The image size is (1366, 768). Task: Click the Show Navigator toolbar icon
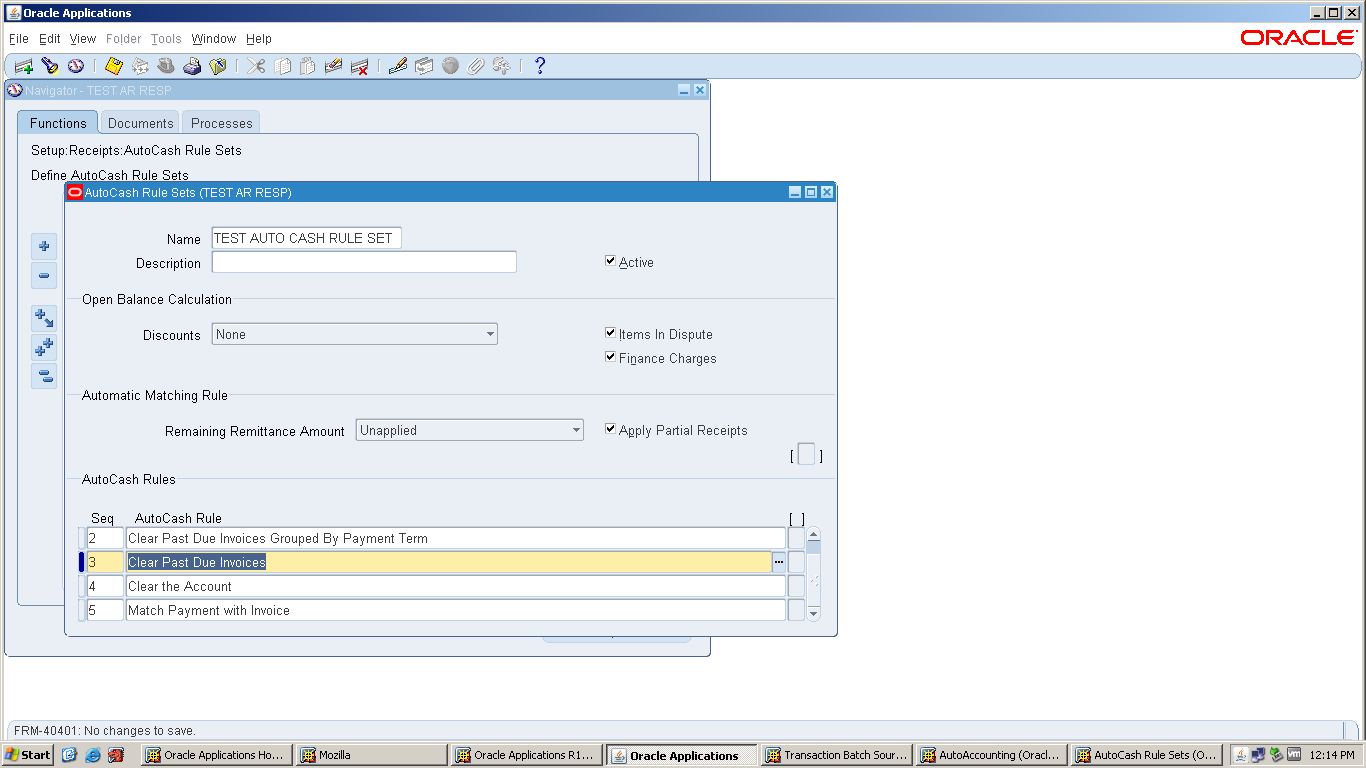[x=76, y=66]
